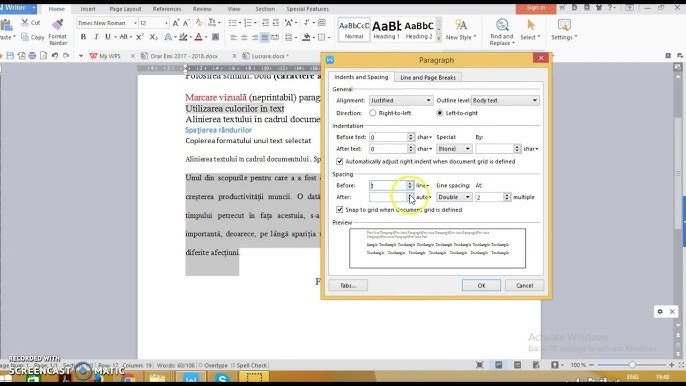Open the Alignment Justified dropdown
This screenshot has height=386, width=686.
[x=401, y=101]
